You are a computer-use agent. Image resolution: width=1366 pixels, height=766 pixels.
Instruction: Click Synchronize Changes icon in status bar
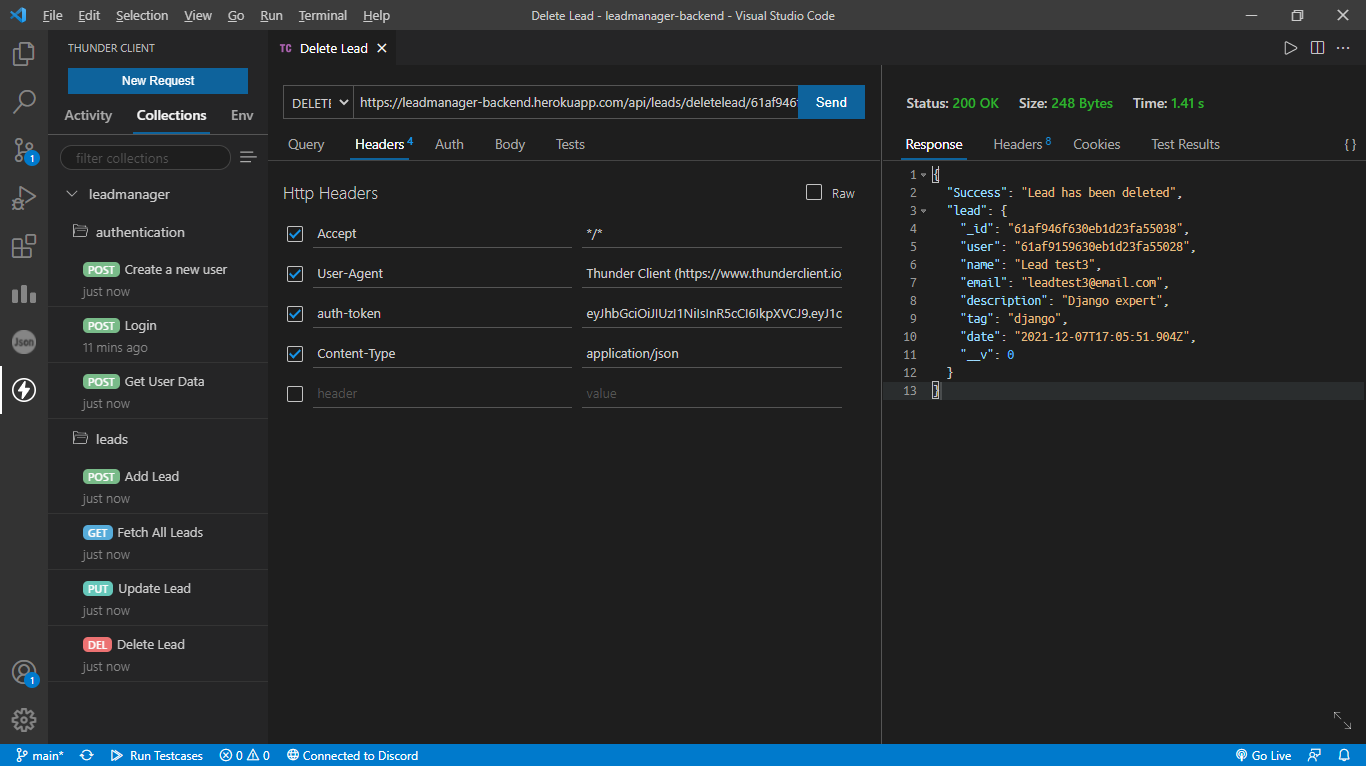[x=87, y=756]
